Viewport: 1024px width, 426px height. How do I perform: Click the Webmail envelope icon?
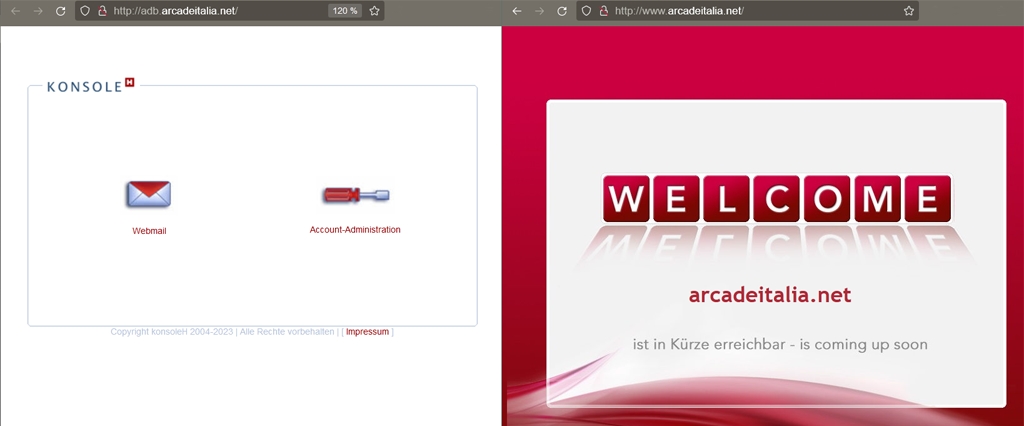(149, 195)
